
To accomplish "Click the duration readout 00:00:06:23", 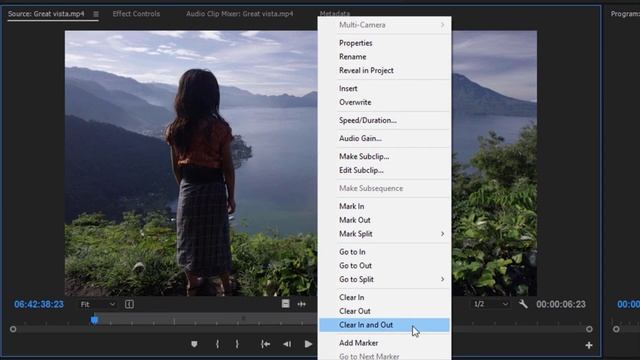I will (561, 304).
